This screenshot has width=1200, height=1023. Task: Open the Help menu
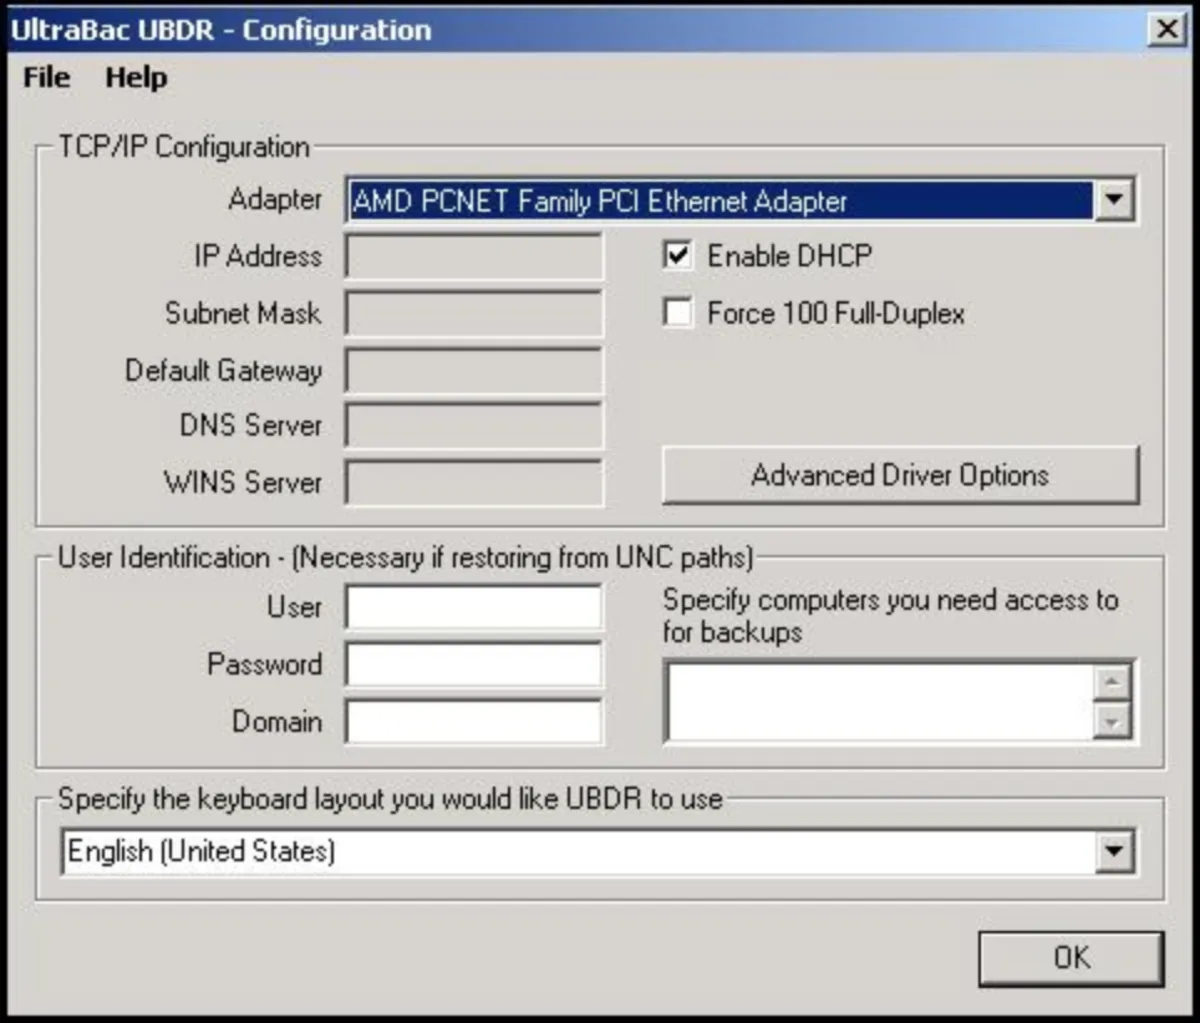[136, 78]
